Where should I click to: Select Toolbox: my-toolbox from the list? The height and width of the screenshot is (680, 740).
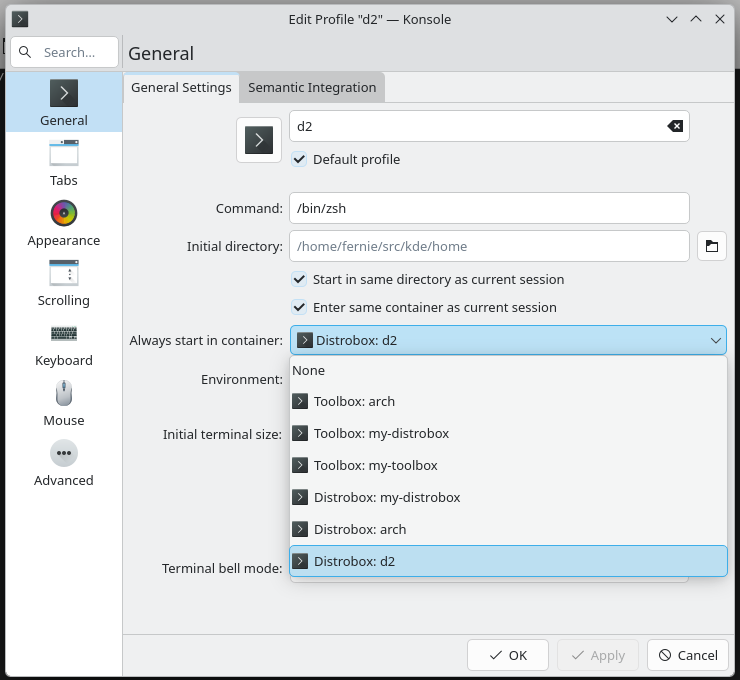(375, 465)
